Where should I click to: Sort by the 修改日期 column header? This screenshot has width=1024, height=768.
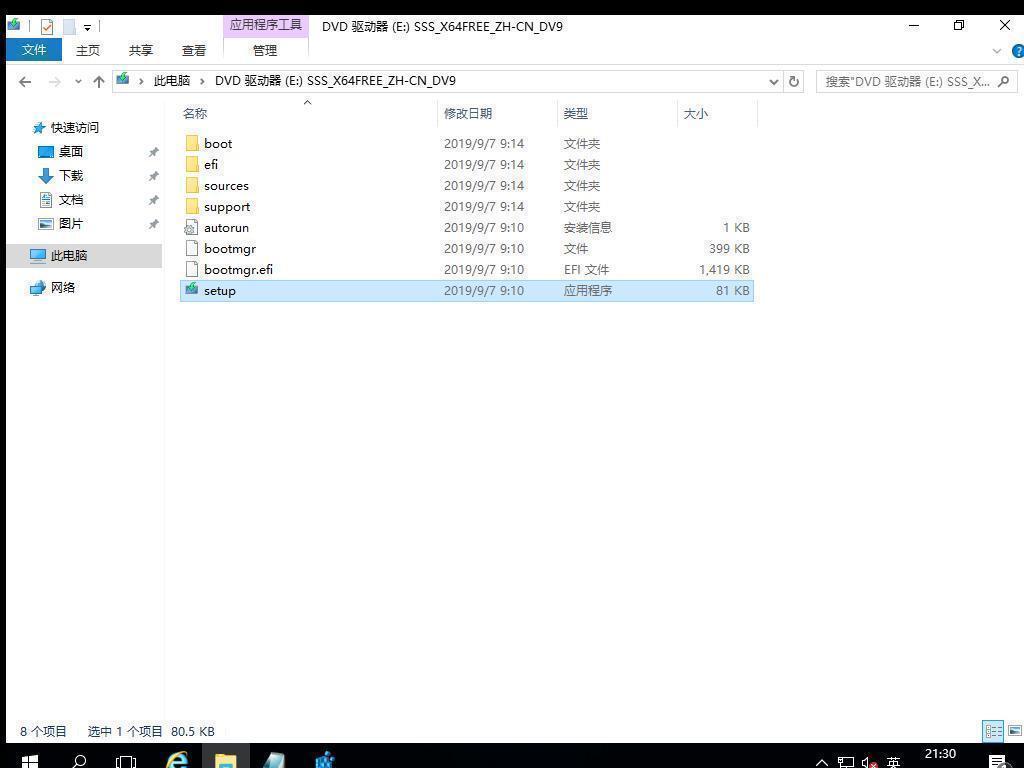[x=468, y=114]
